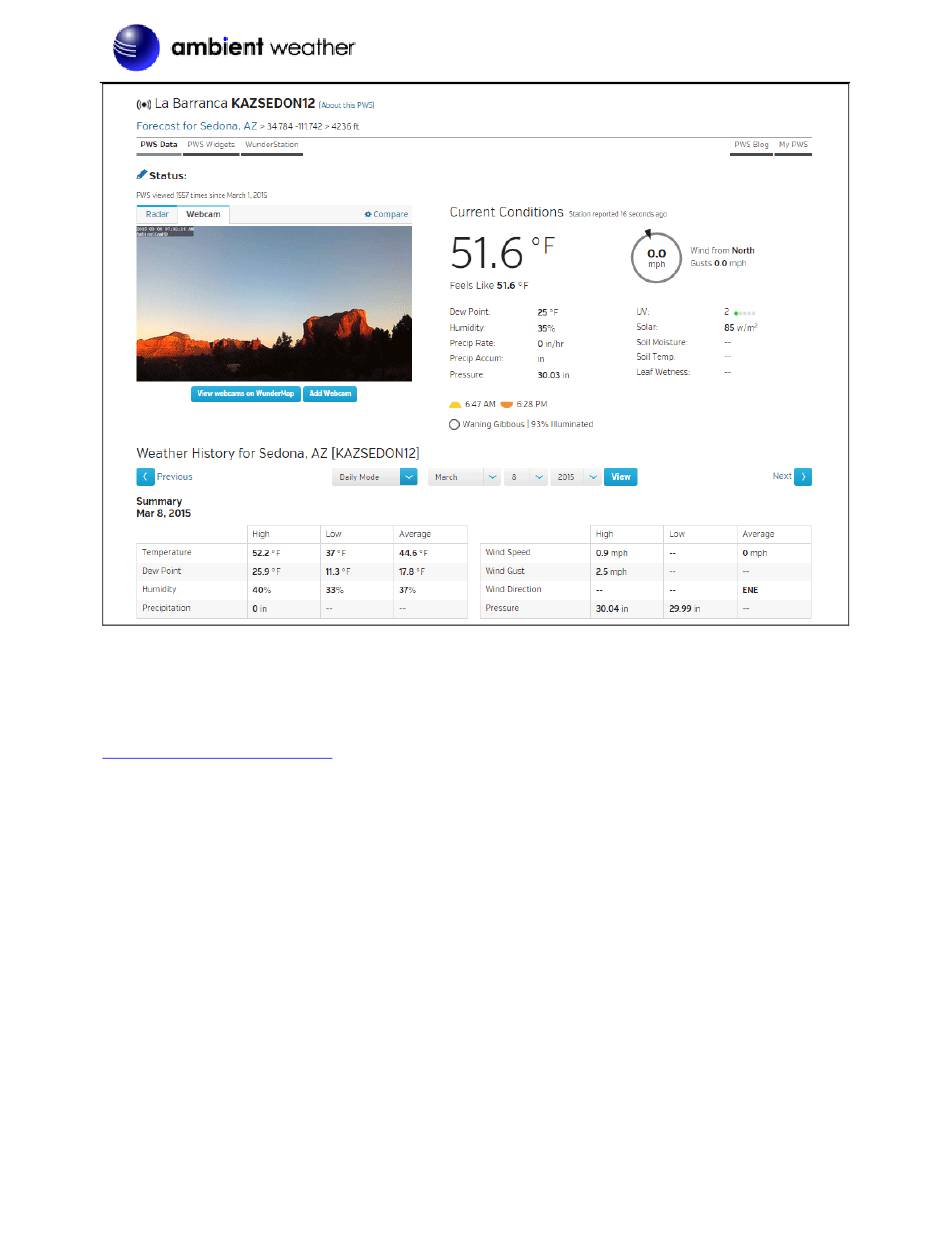950x1260 pixels.
Task: Go to previous day with left arrow
Action: point(146,477)
